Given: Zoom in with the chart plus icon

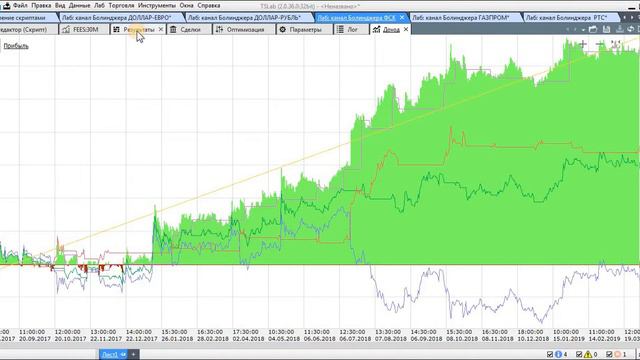Looking at the screenshot, I should pyautogui.click(x=583, y=44).
